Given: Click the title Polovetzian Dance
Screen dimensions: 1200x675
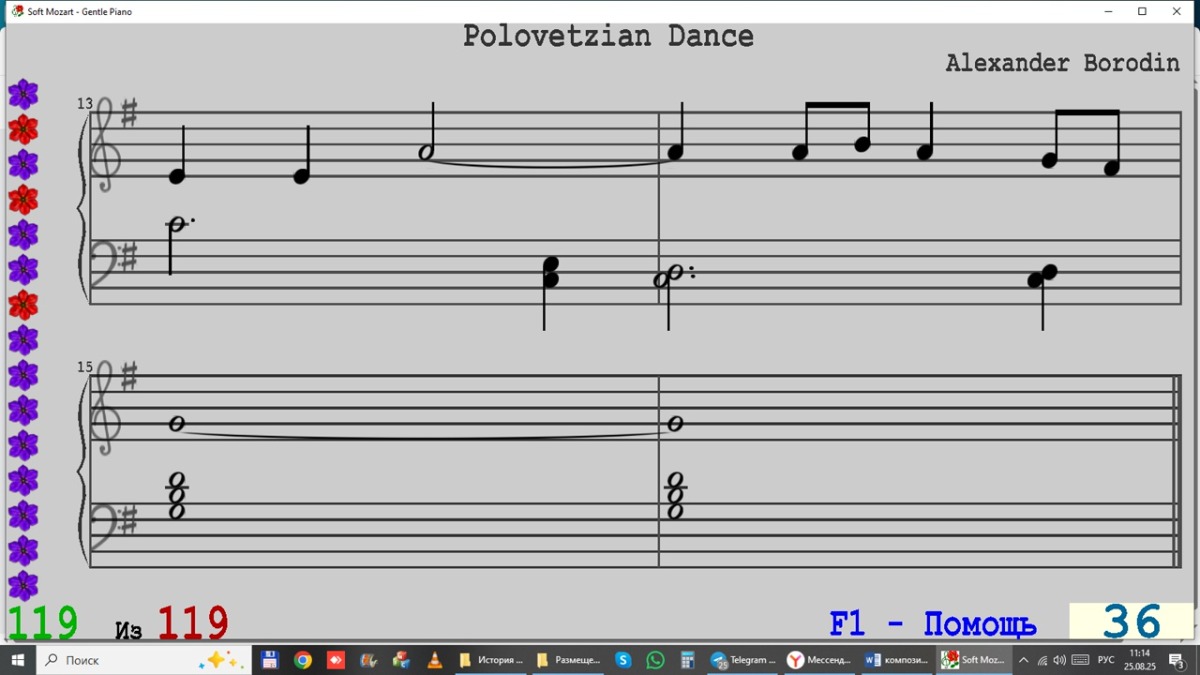Looking at the screenshot, I should [x=608, y=36].
